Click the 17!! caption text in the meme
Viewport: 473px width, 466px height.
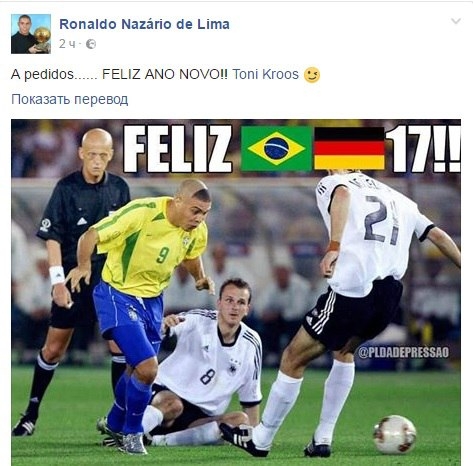[x=423, y=149]
